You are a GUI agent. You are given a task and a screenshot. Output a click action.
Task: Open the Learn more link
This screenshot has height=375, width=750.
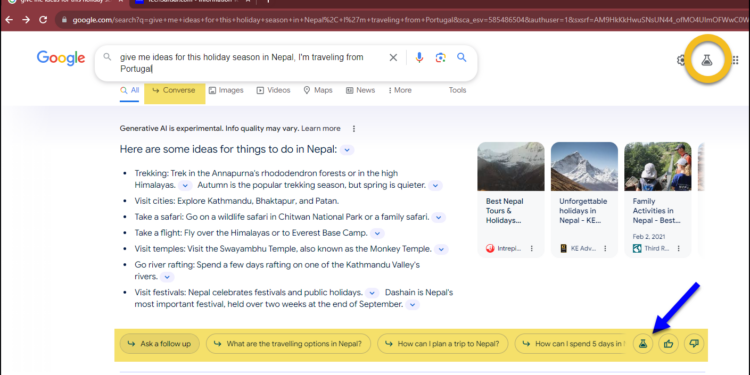point(321,129)
